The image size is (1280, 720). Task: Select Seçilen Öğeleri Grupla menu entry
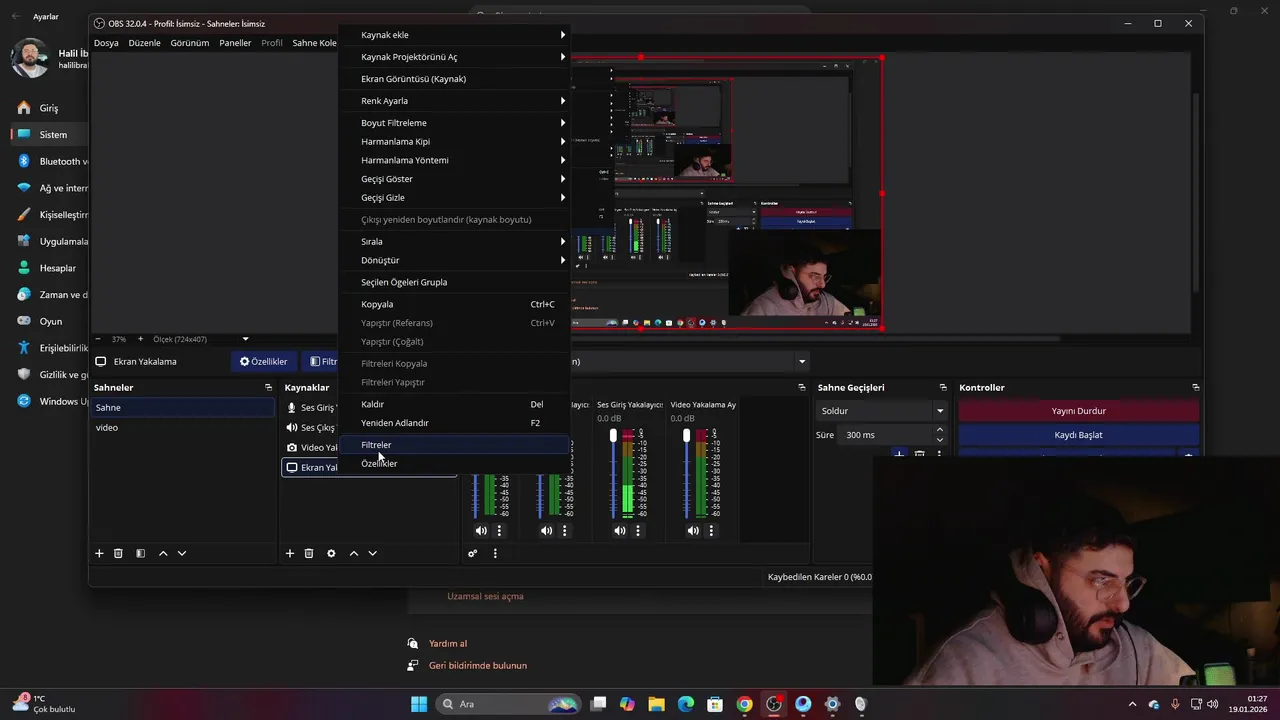[454, 282]
